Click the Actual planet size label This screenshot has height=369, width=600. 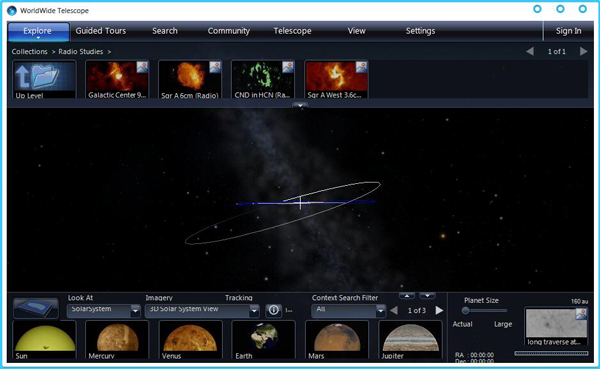click(463, 324)
